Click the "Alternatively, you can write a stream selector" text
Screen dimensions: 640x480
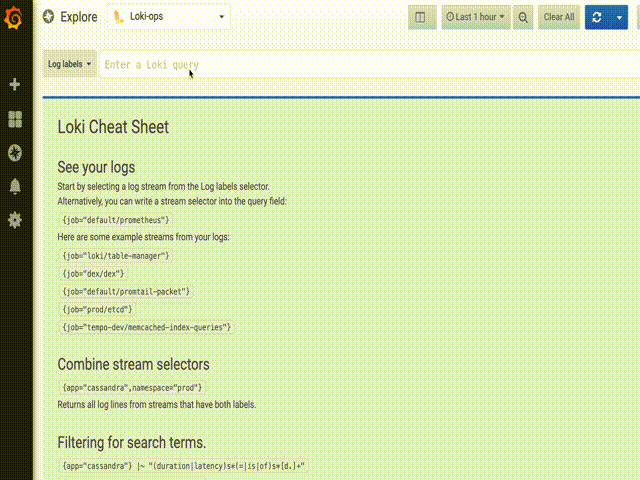[172, 201]
